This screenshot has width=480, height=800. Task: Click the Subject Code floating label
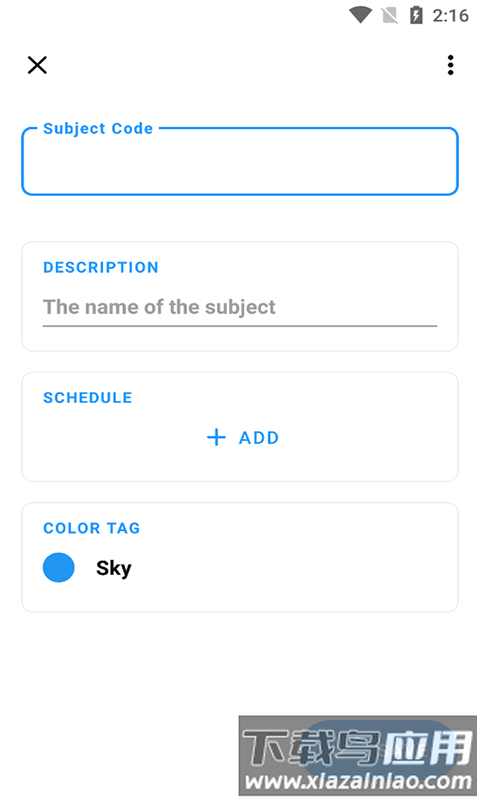[x=98, y=128]
